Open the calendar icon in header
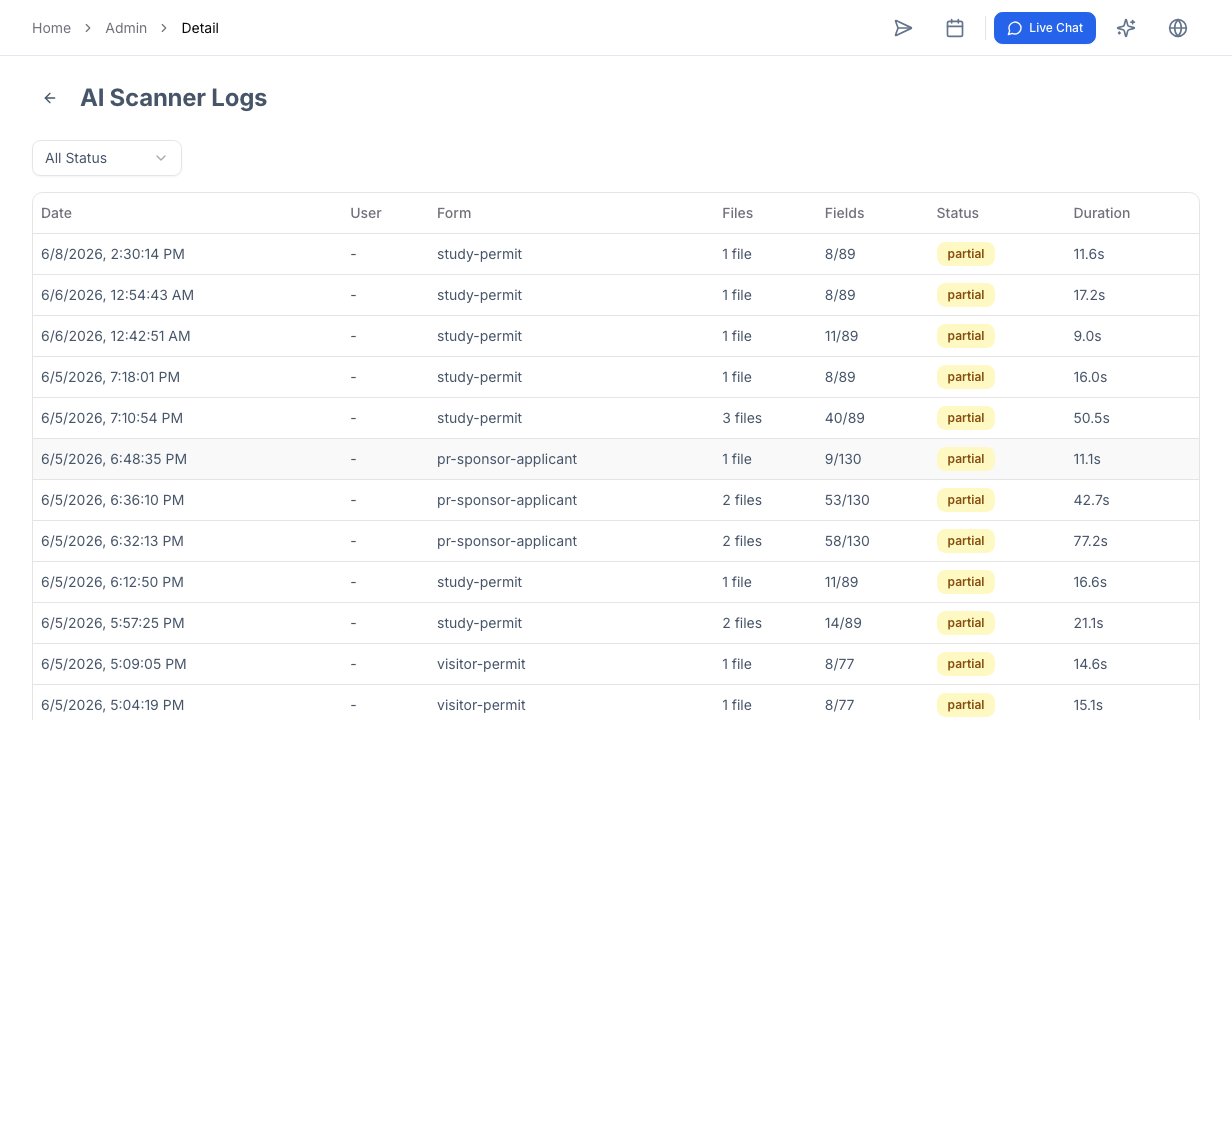The width and height of the screenshot is (1232, 1138). 955,28
